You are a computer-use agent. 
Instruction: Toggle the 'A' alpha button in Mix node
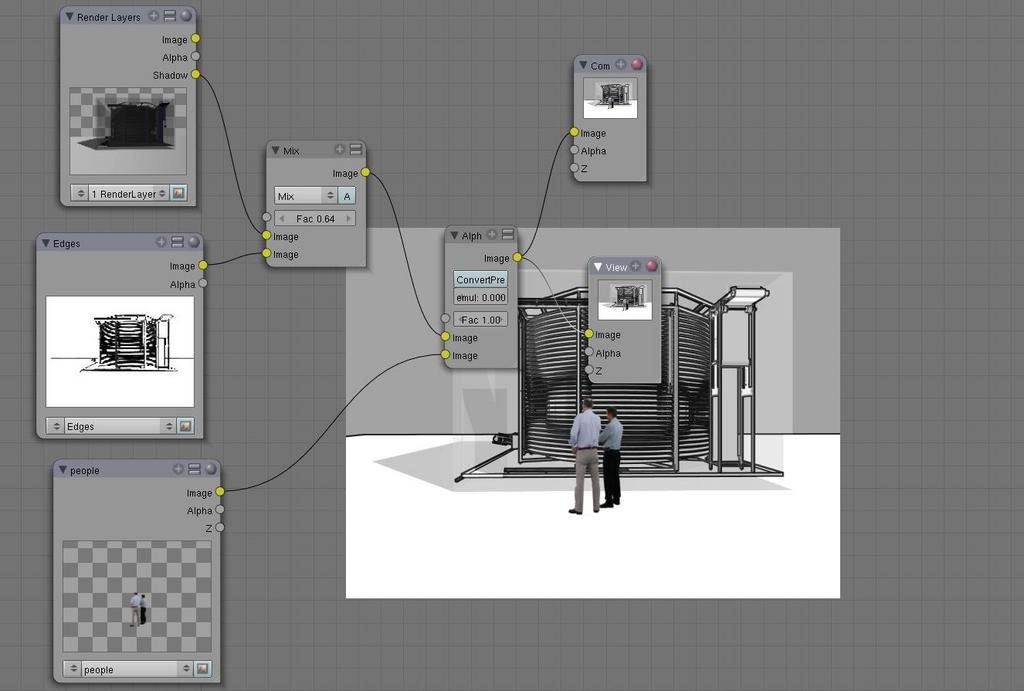tap(347, 195)
